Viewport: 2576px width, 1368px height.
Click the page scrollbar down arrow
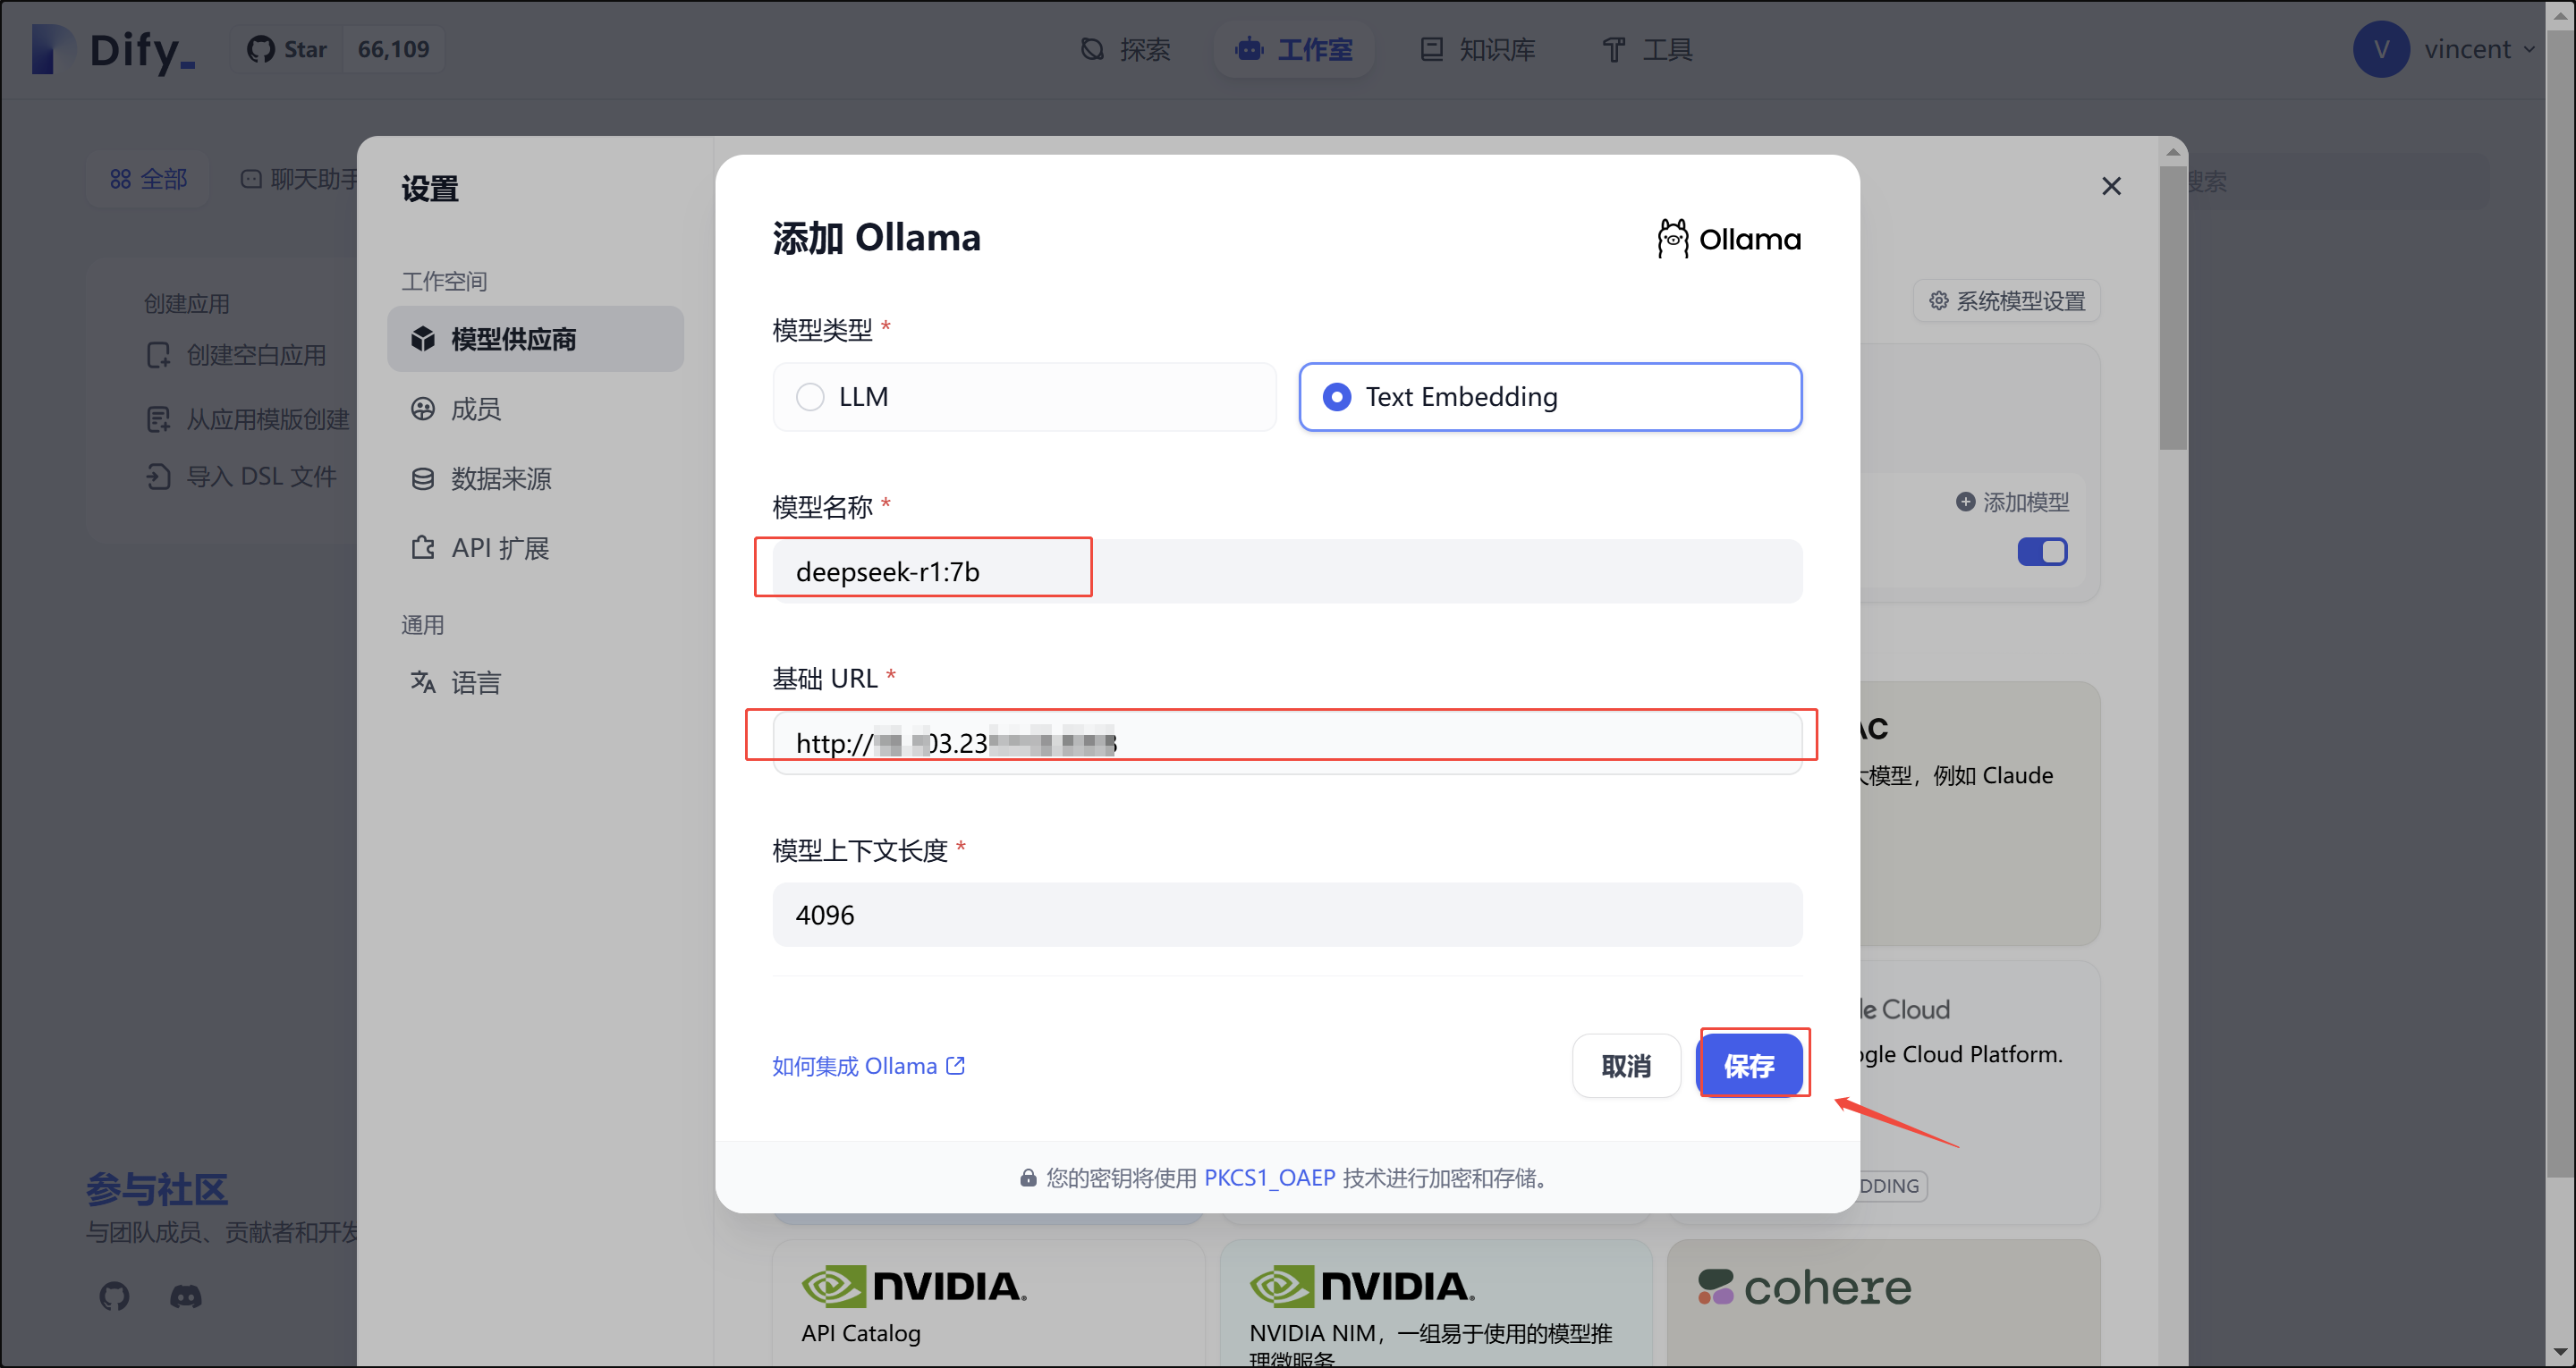click(2560, 1354)
